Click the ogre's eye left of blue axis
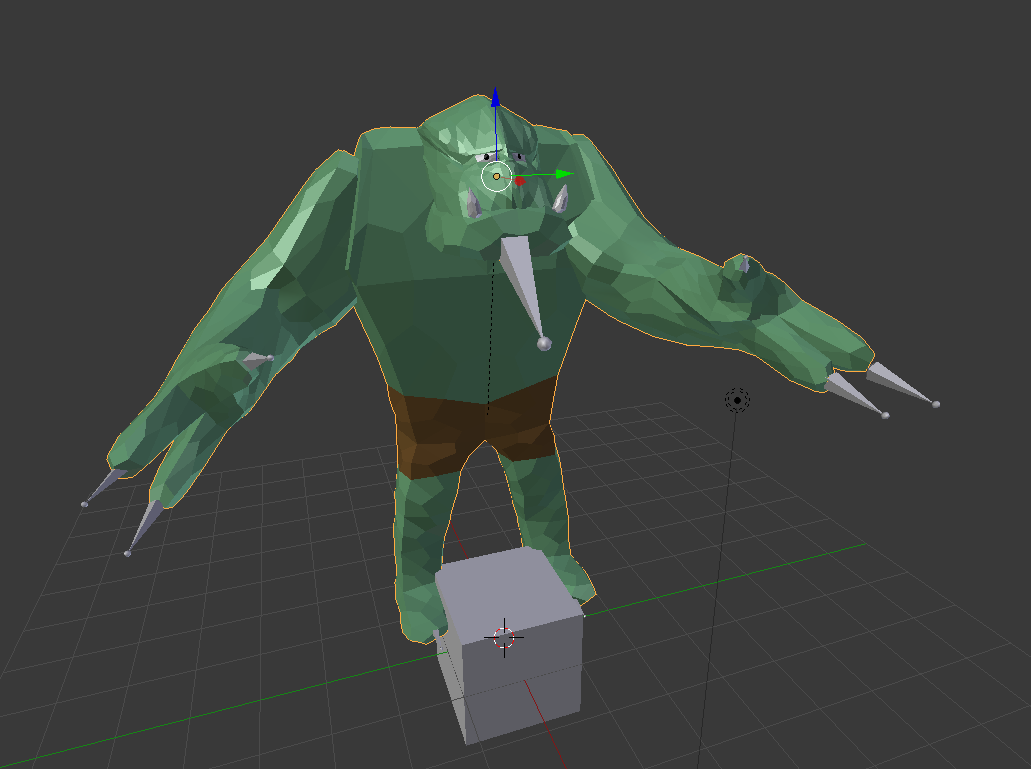The image size is (1031, 769). [487, 157]
